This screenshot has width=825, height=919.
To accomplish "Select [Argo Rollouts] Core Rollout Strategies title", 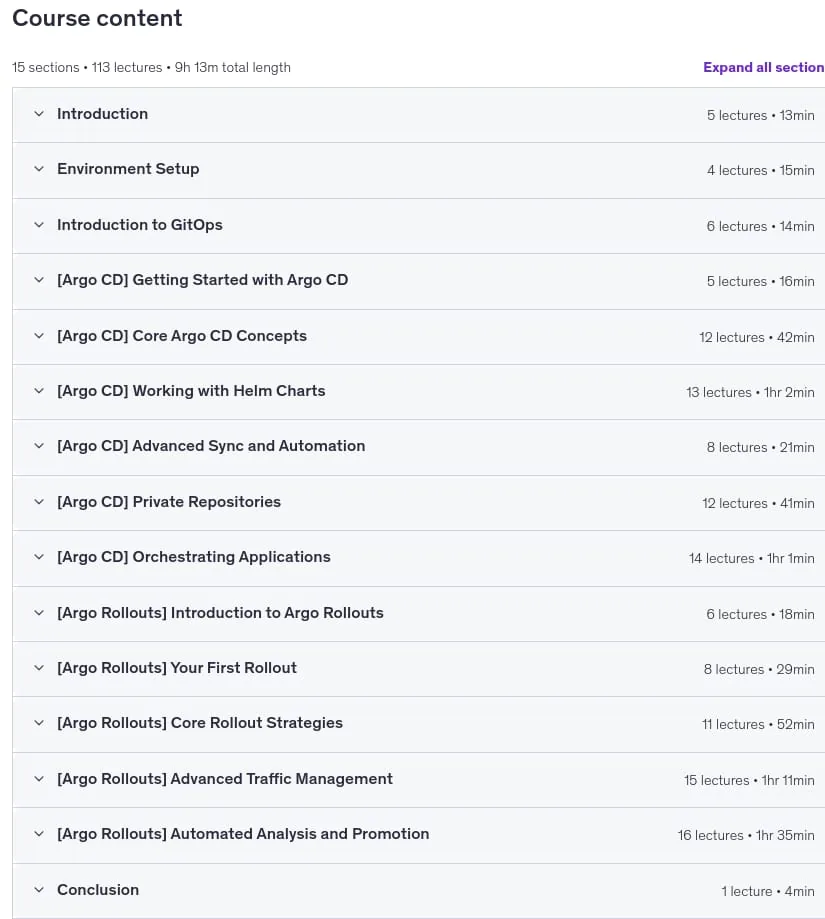I will point(200,723).
